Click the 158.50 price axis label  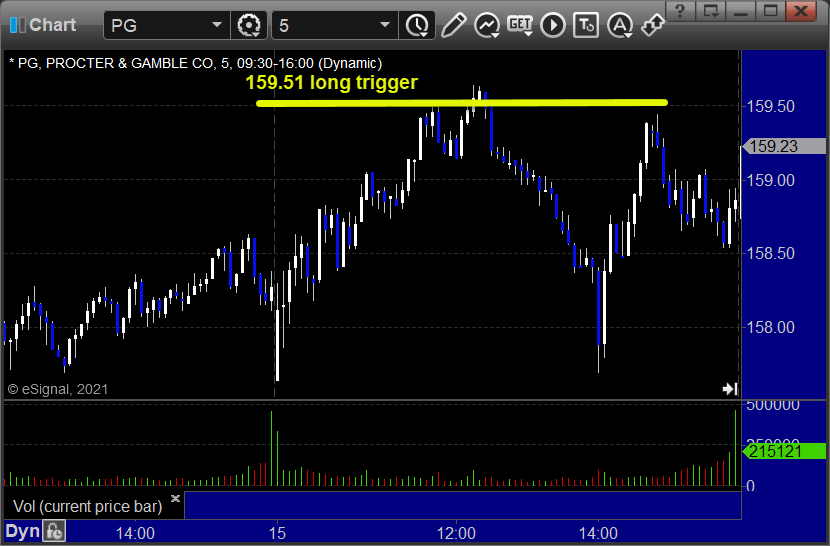(771, 253)
